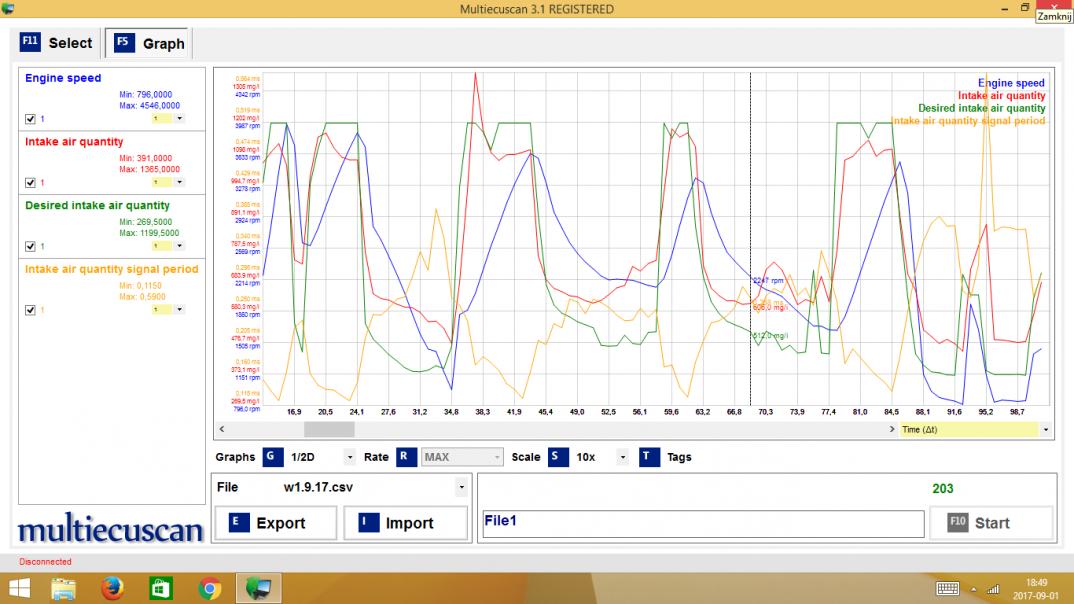Toggle the Intake air quantity checkbox

[x=30, y=182]
